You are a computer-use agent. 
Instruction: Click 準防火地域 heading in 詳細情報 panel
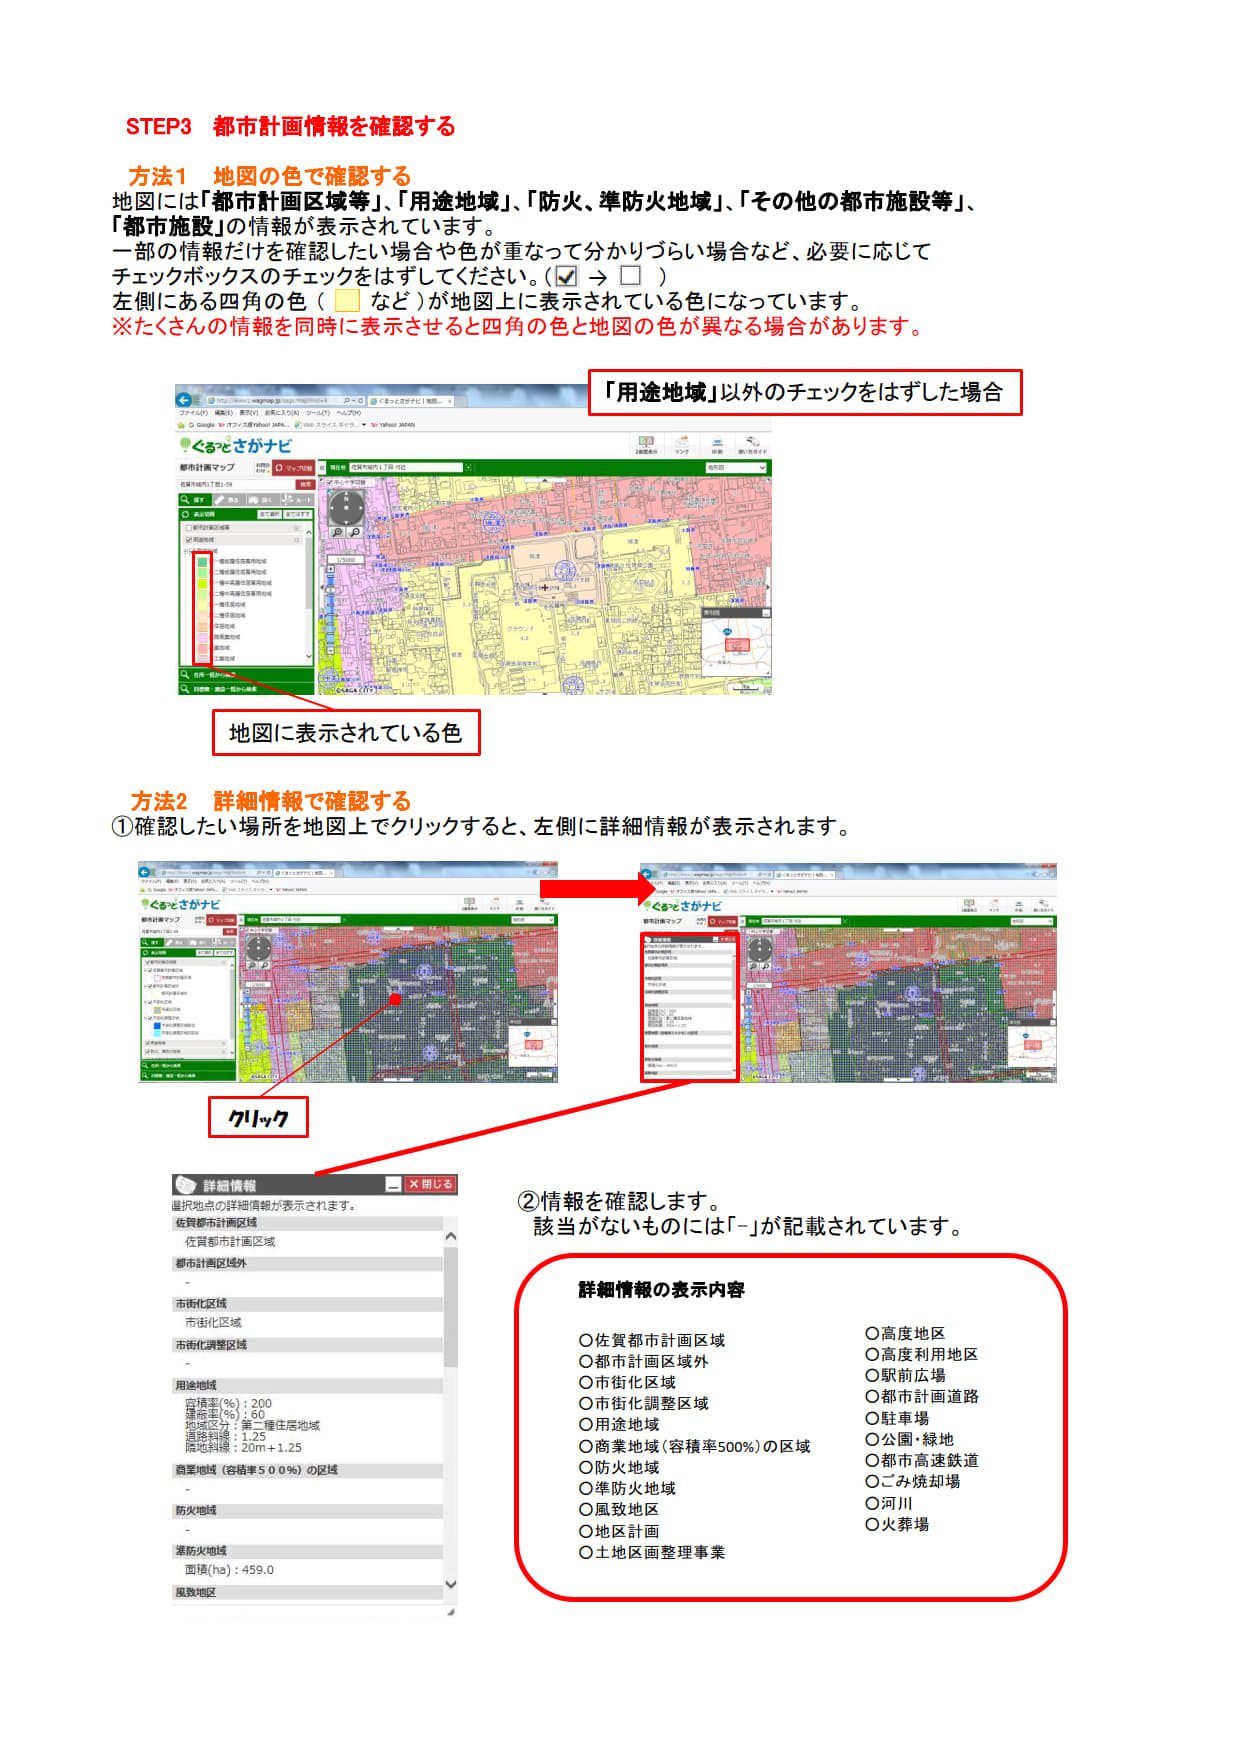coord(200,1551)
